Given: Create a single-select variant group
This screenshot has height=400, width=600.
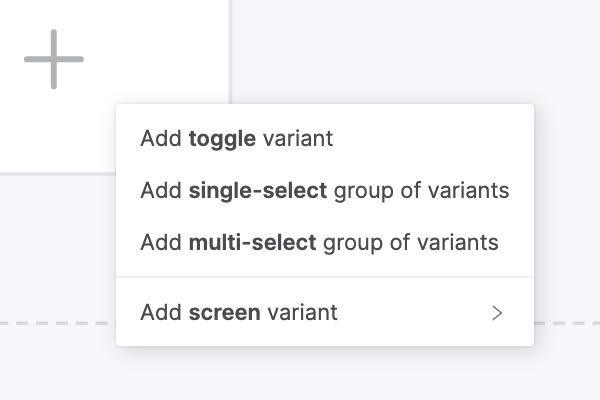Looking at the screenshot, I should coord(325,190).
